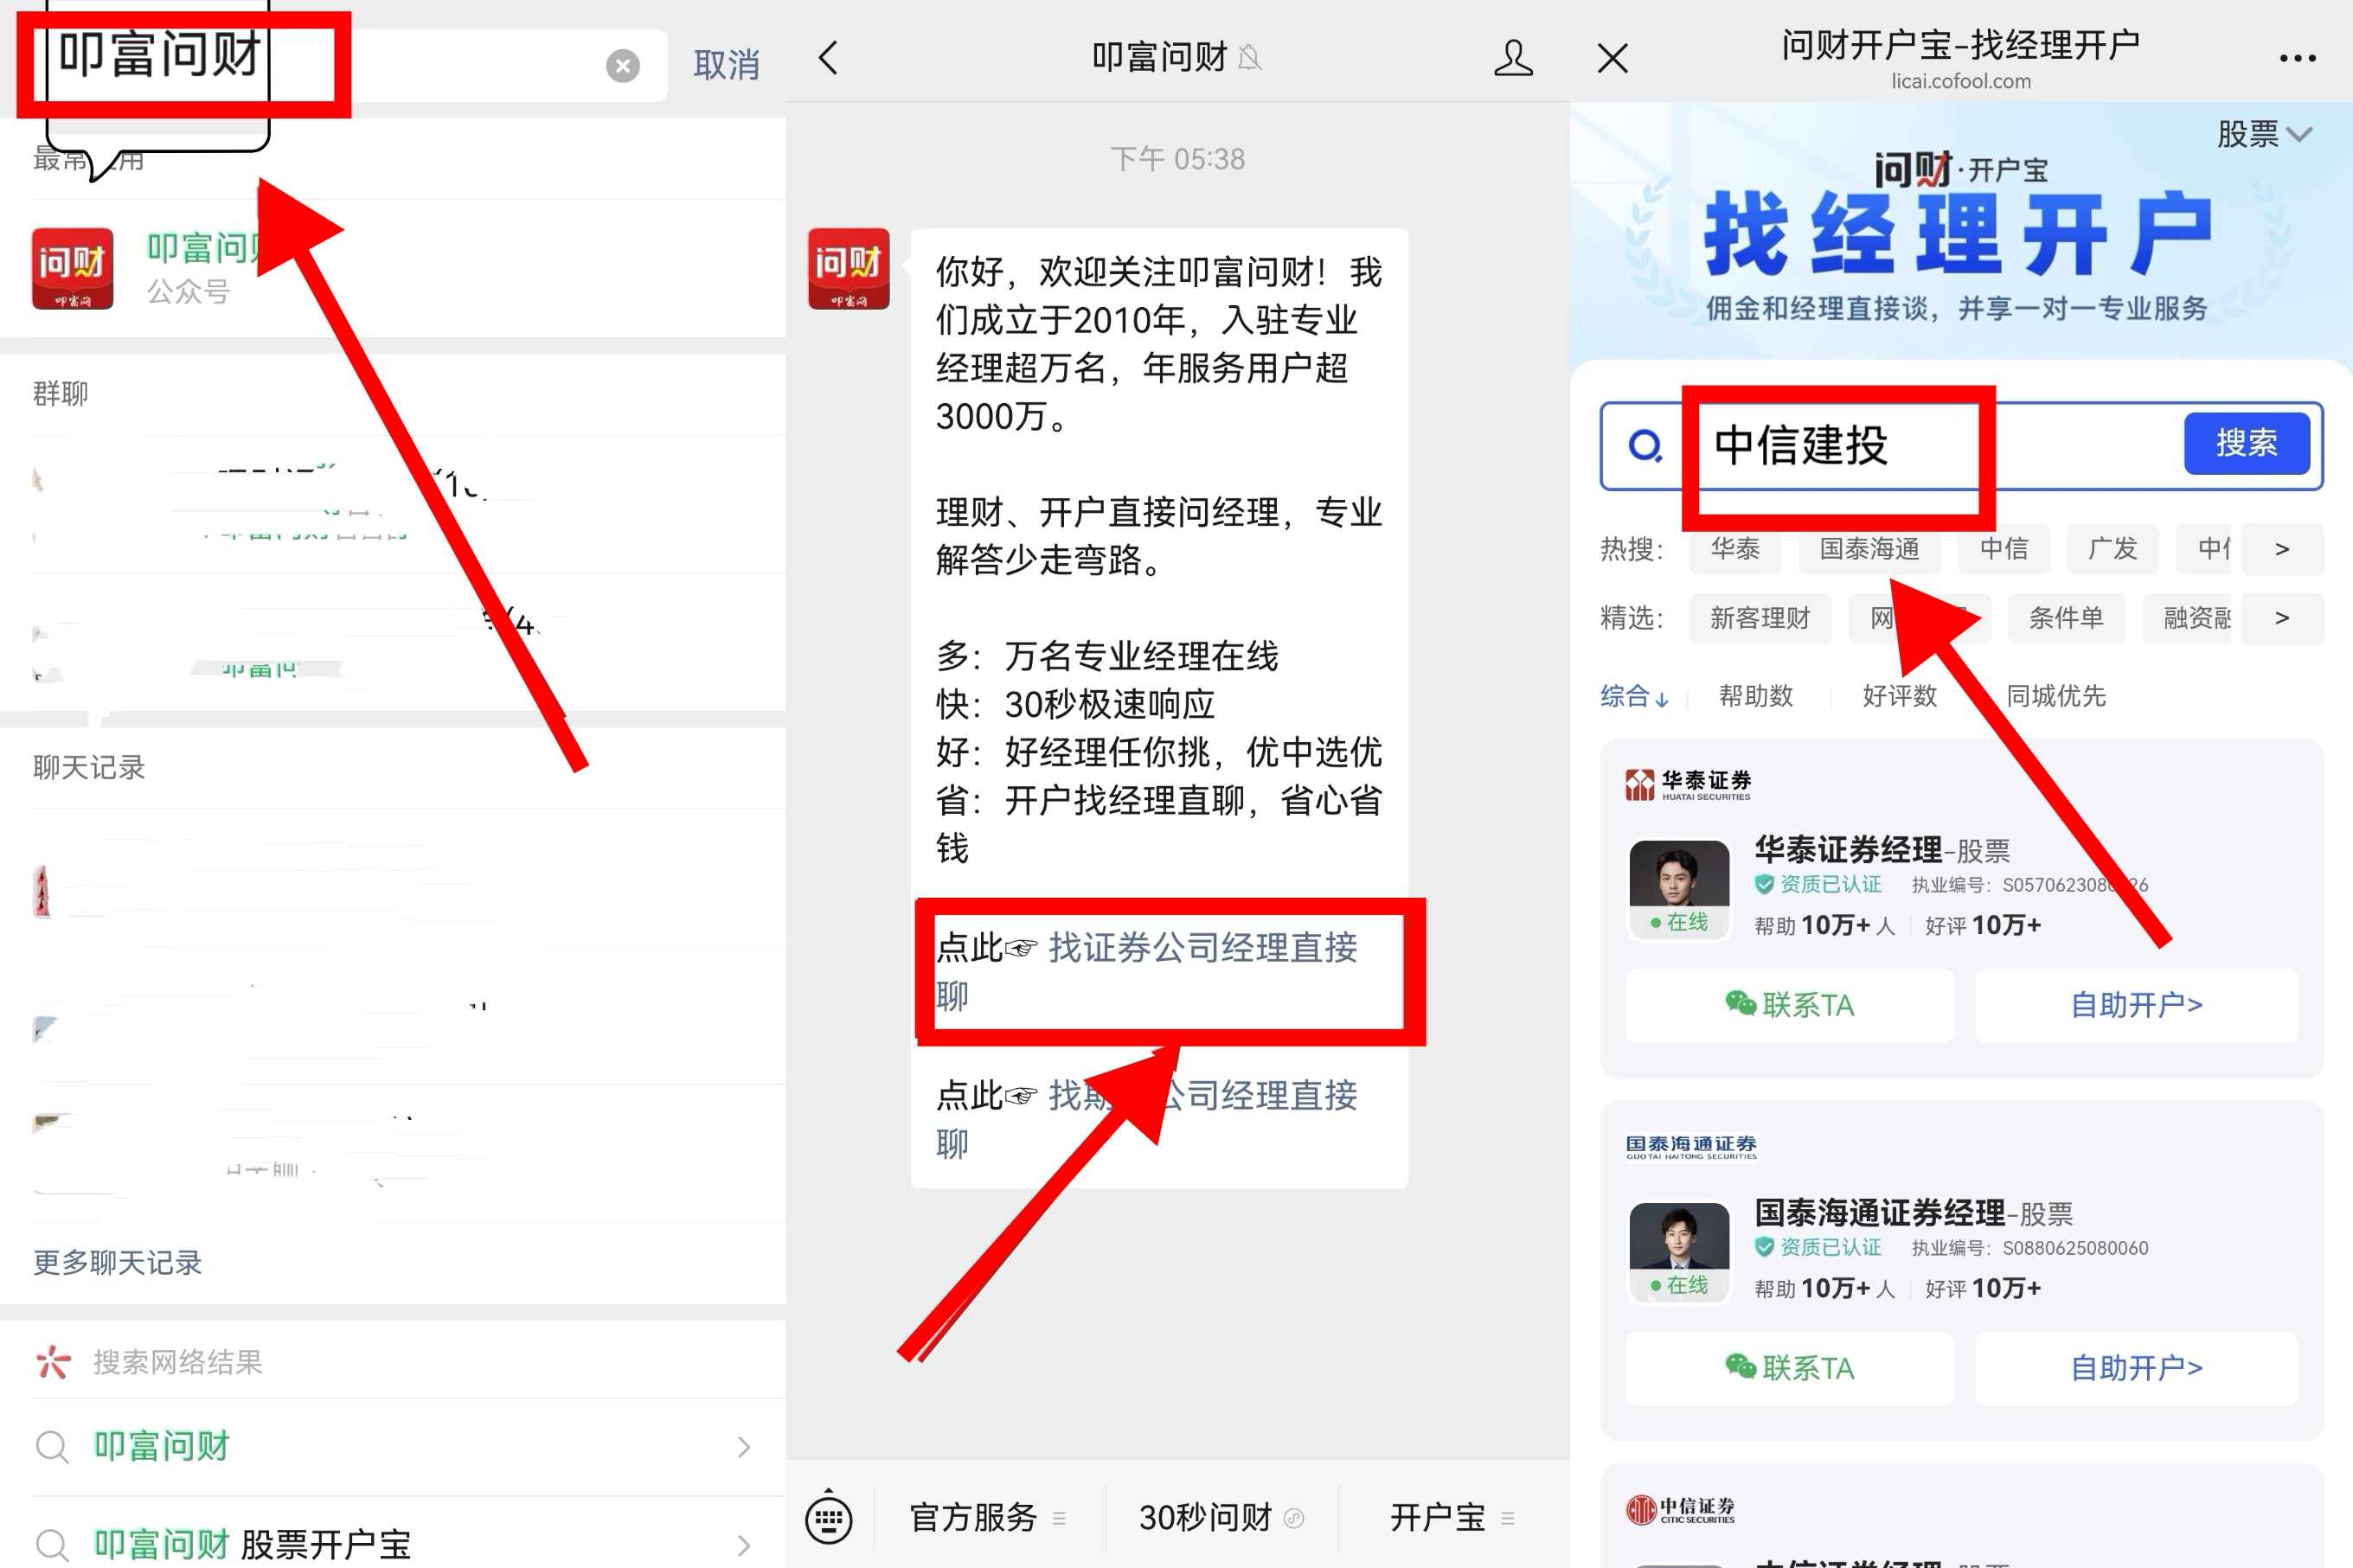Expand more hot search tags arrow
Screen dimensions: 2353x1568
click(2282, 549)
